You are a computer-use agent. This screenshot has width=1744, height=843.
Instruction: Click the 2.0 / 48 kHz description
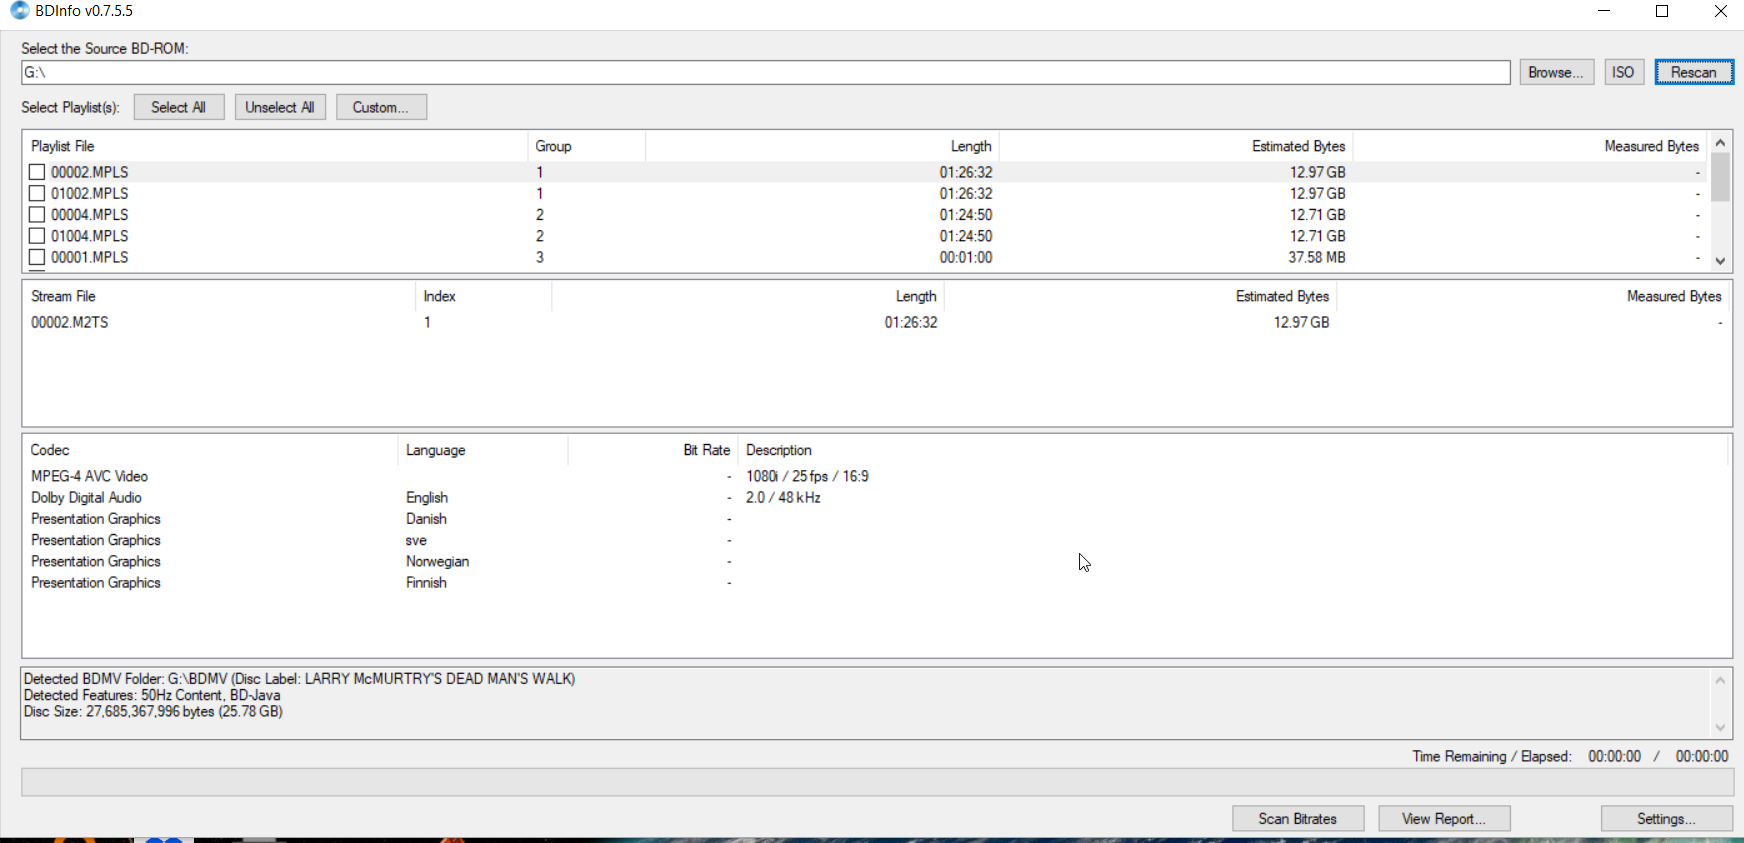783,497
